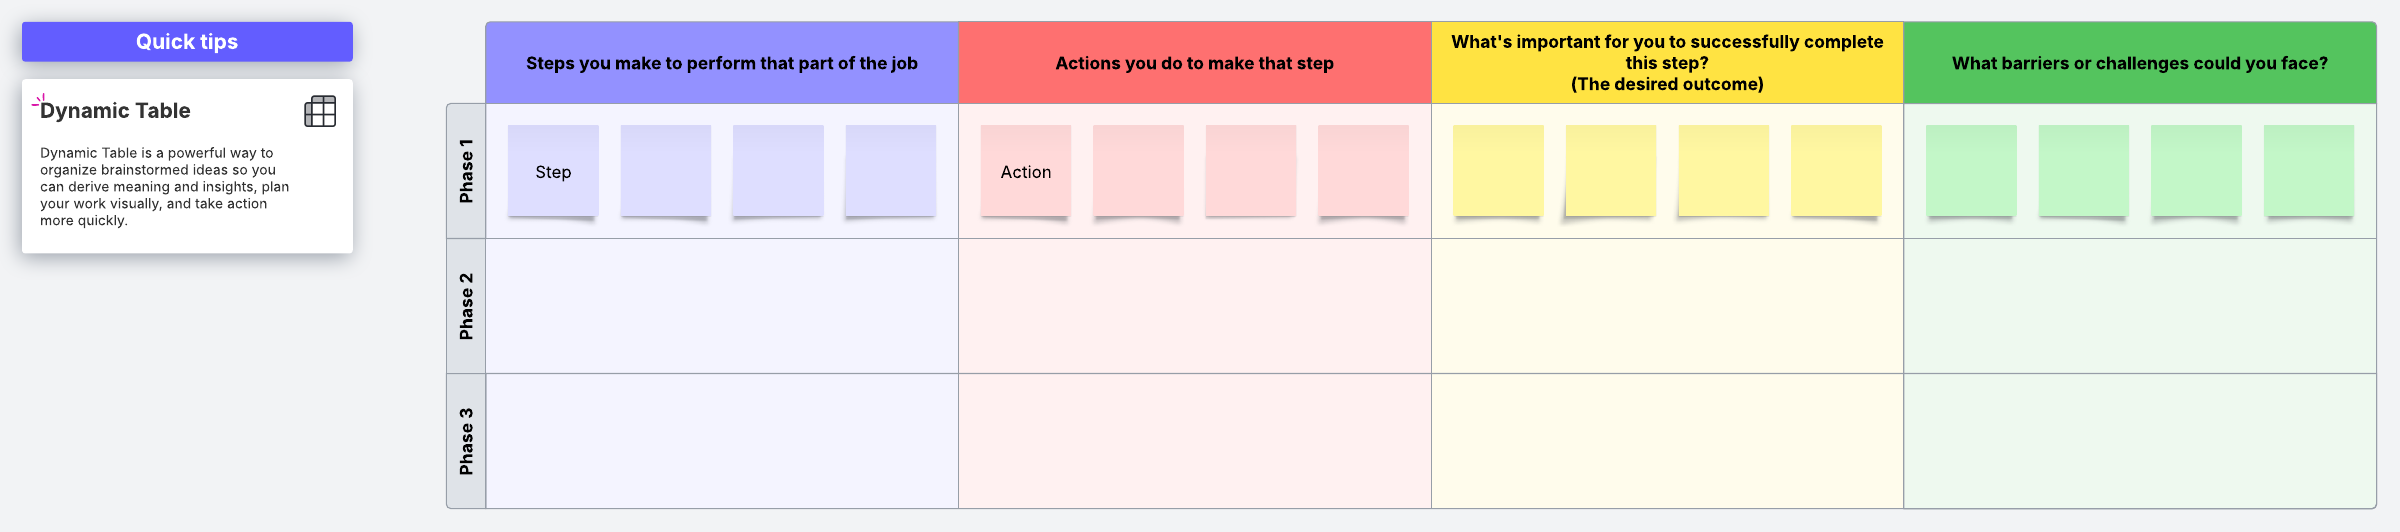The image size is (2400, 532).
Task: Click the green barriers or challenges header
Action: coord(2140,63)
